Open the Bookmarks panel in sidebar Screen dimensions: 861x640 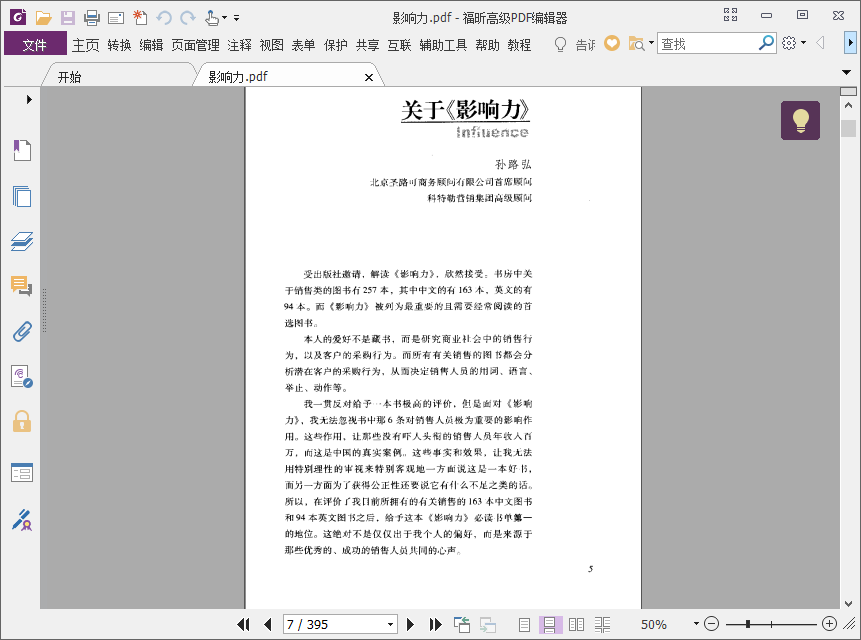[x=22, y=150]
